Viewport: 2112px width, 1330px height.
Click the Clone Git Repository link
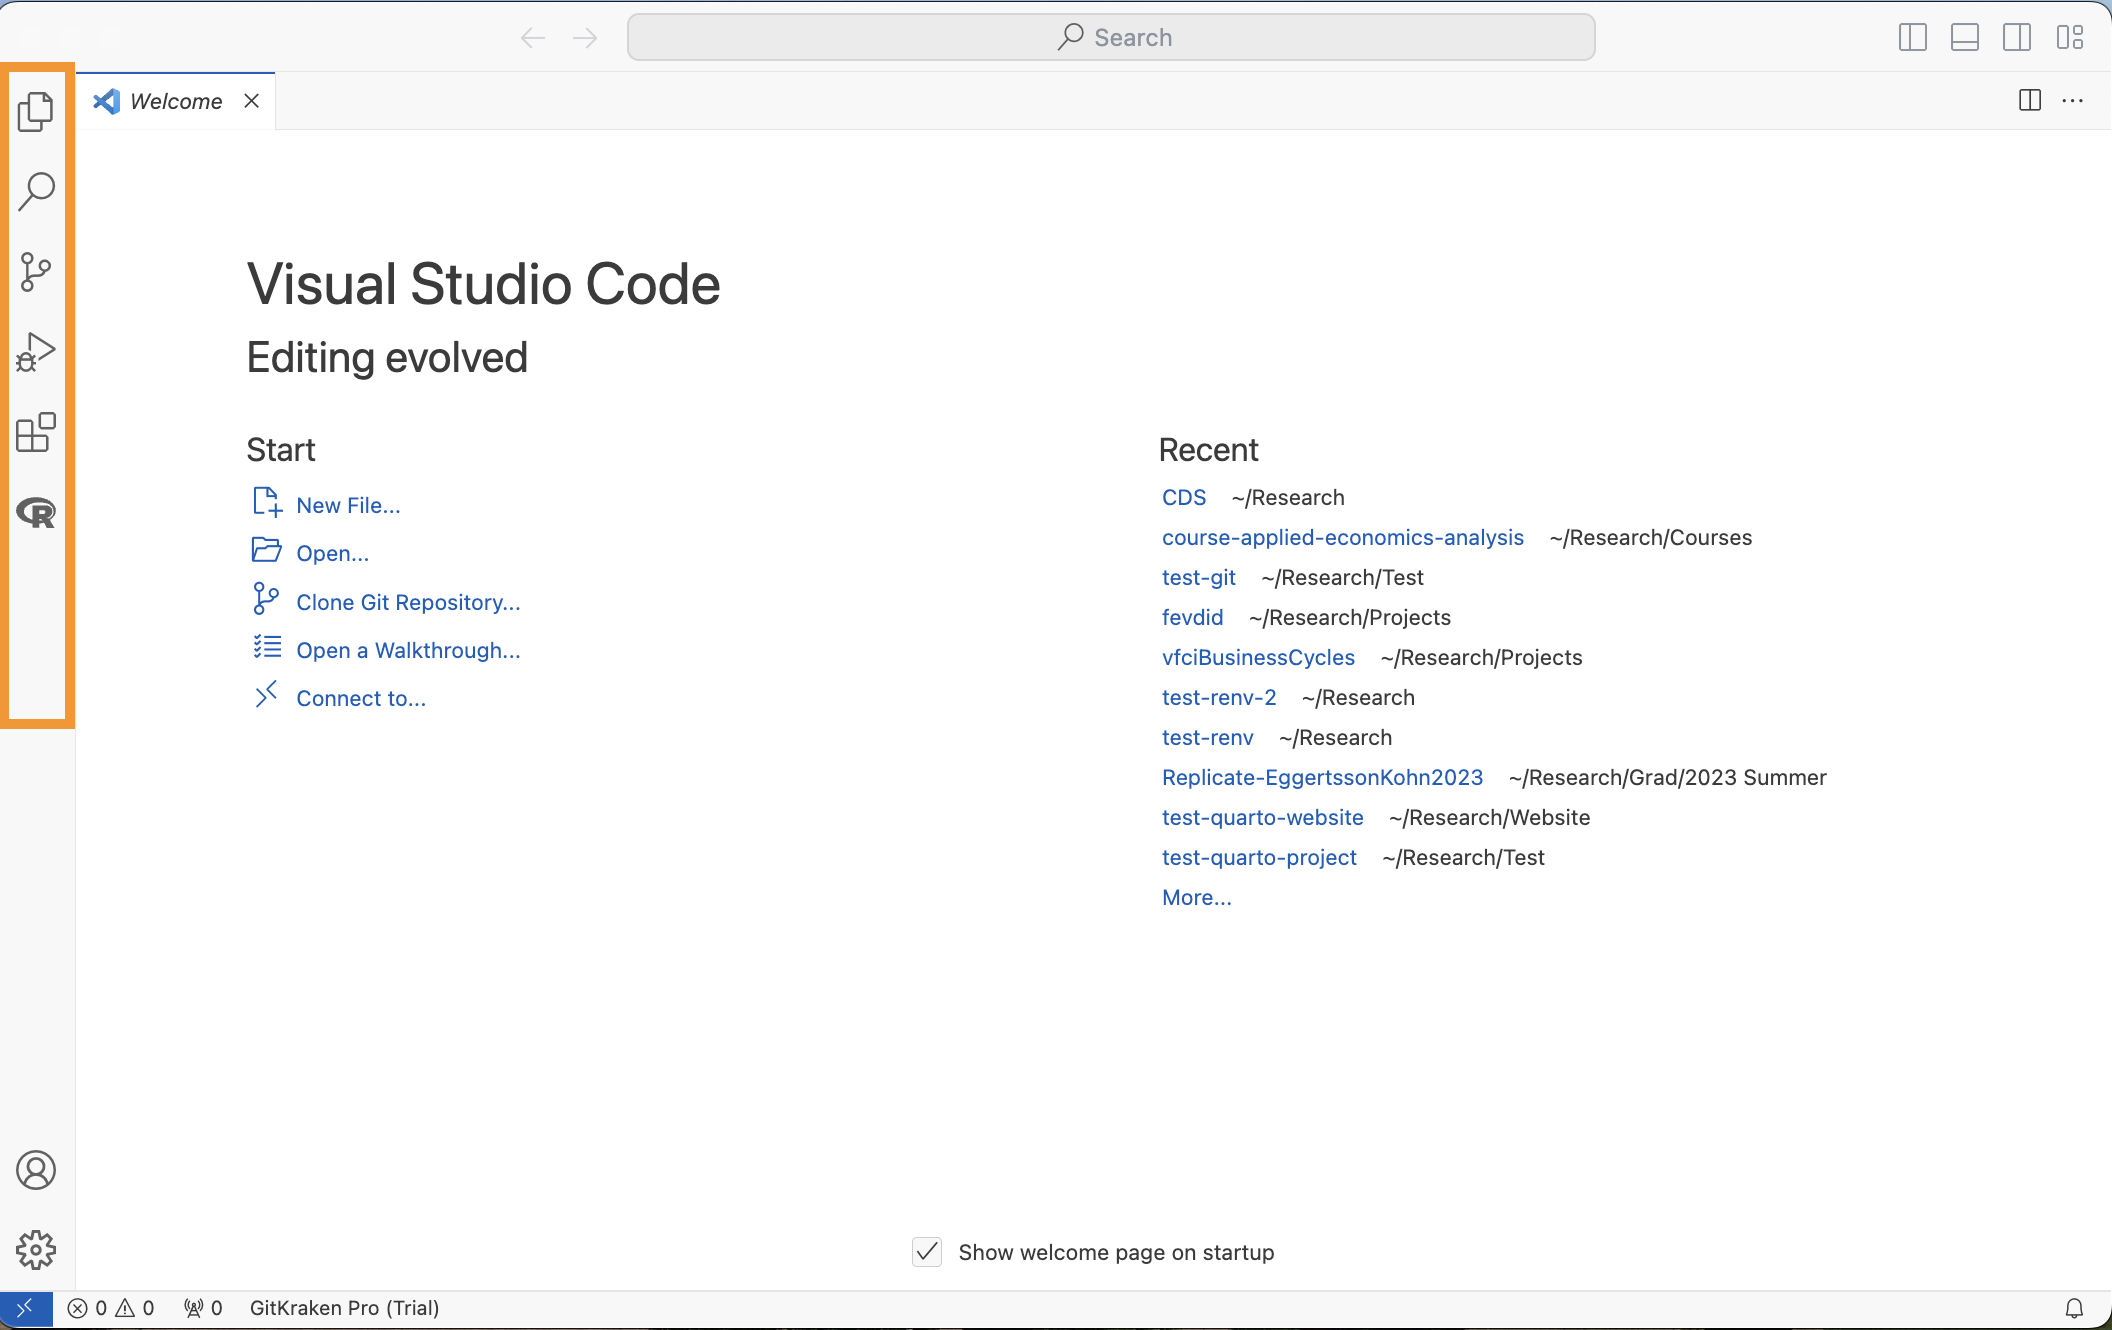[408, 602]
